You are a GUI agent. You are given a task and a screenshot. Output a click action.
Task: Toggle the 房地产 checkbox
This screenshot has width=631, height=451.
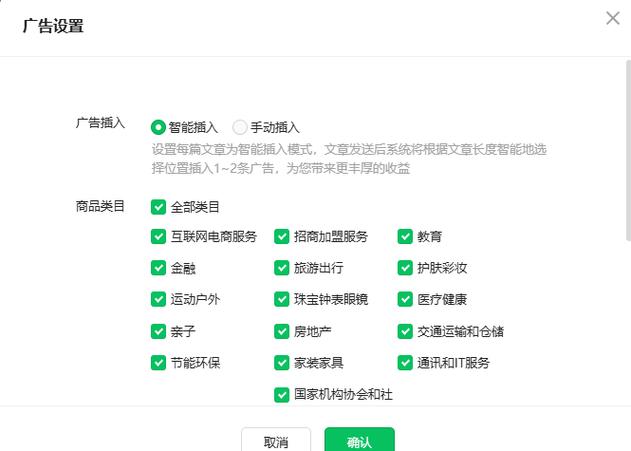(281, 332)
